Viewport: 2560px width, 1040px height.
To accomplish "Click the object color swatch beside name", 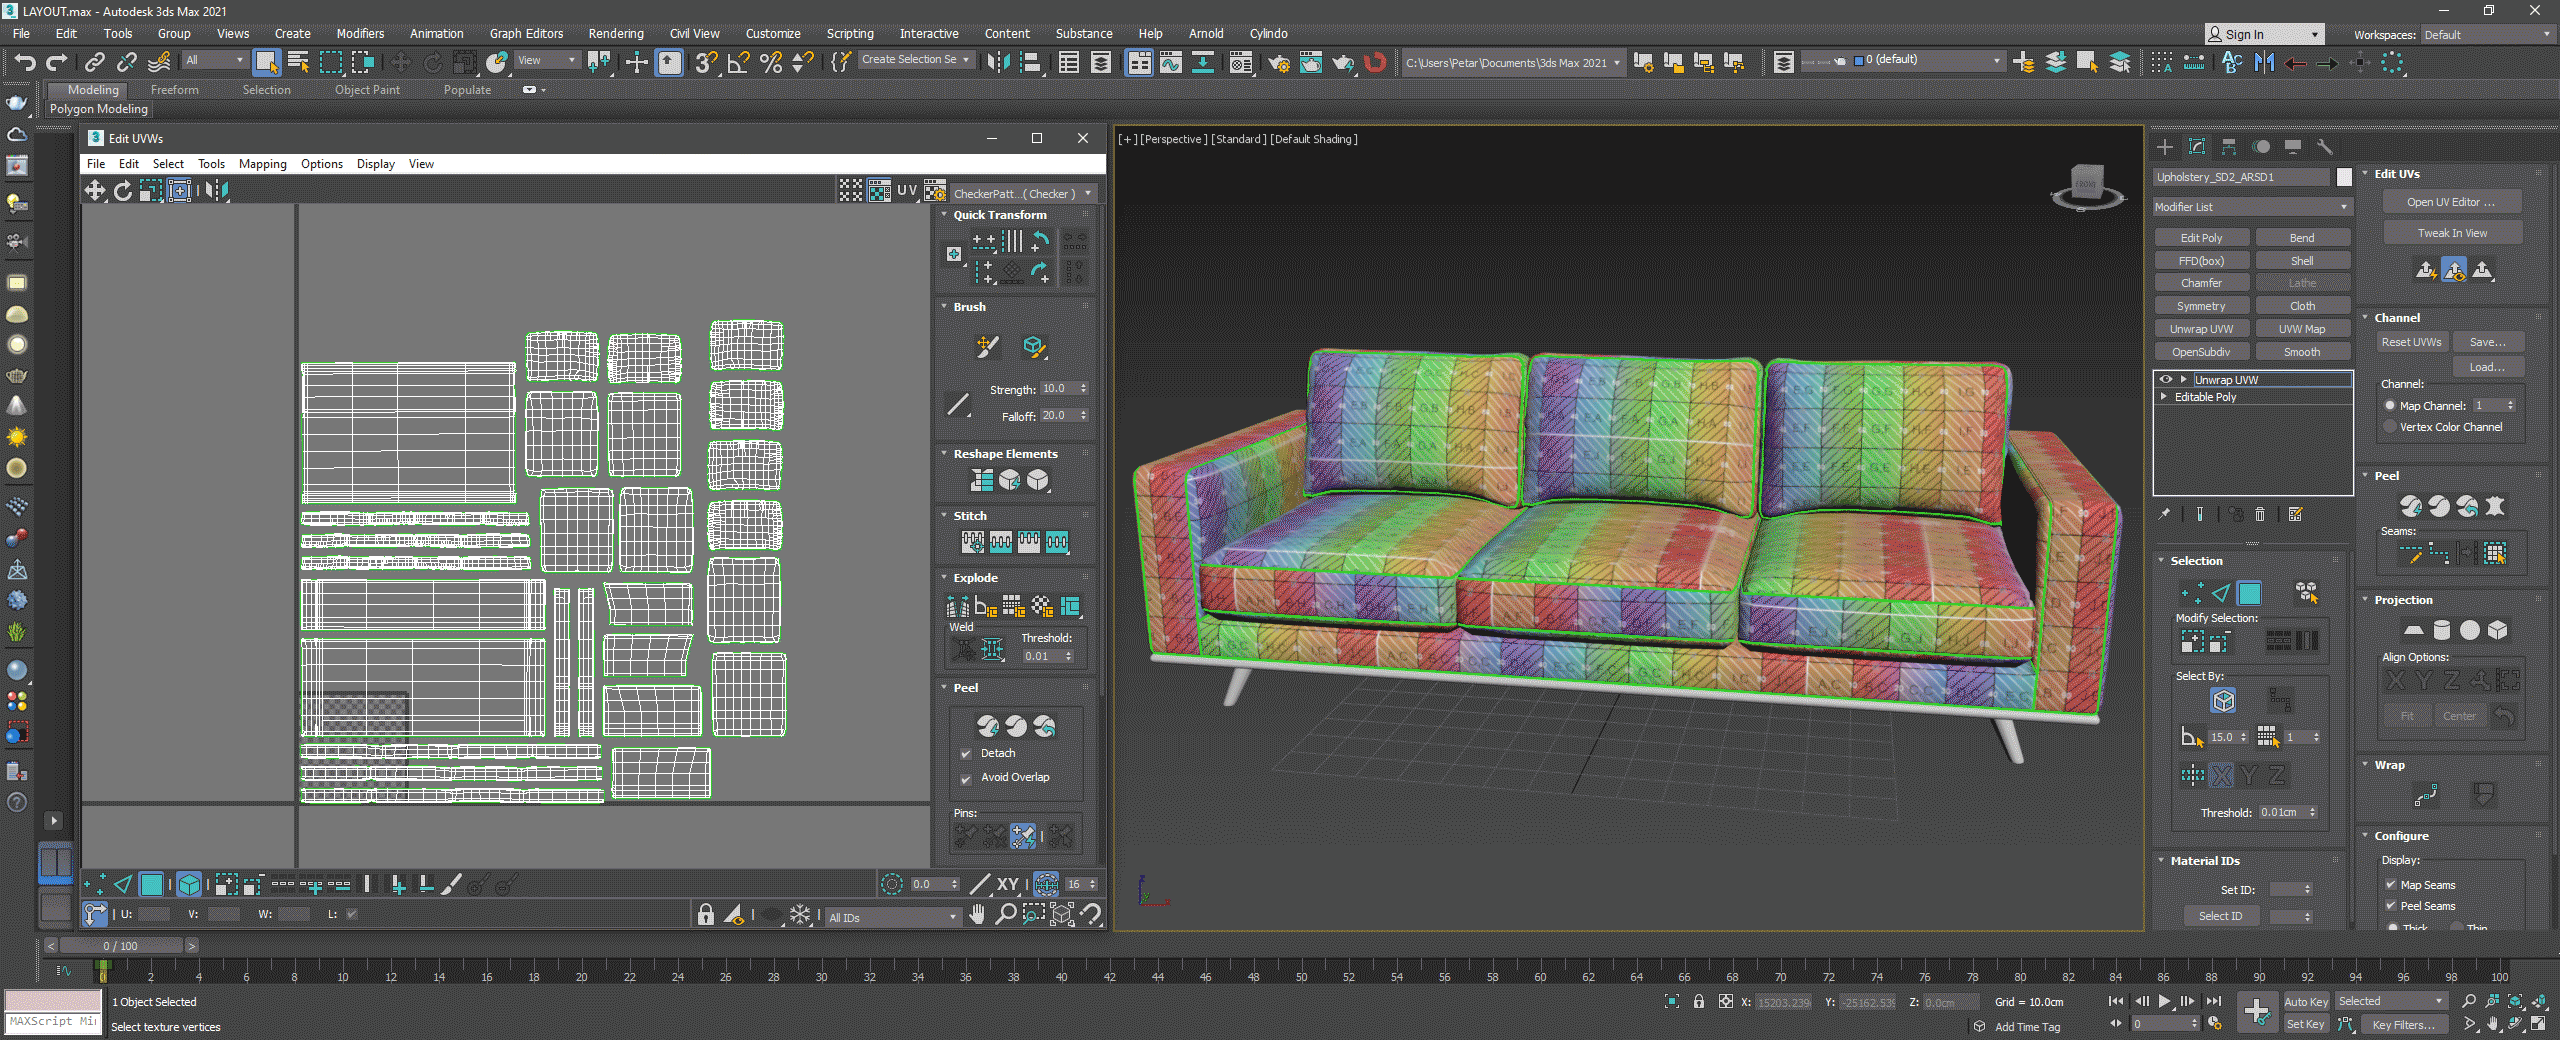I will [x=2344, y=177].
